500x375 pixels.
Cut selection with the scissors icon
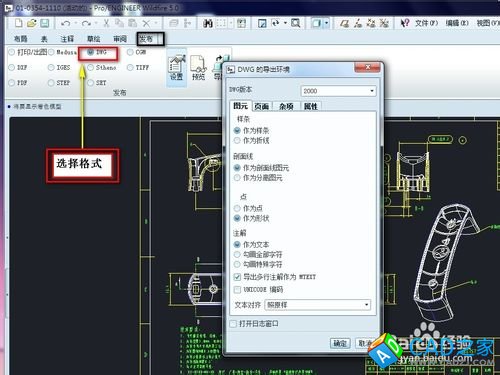point(106,23)
